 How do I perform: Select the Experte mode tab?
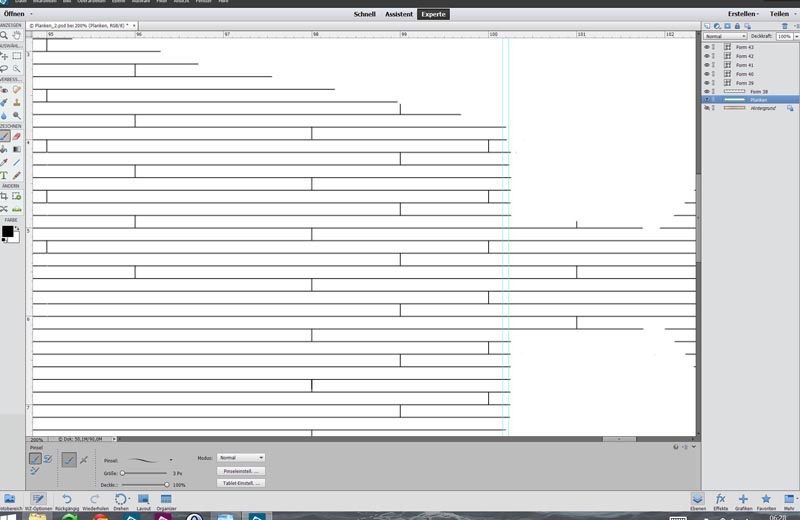[x=433, y=14]
